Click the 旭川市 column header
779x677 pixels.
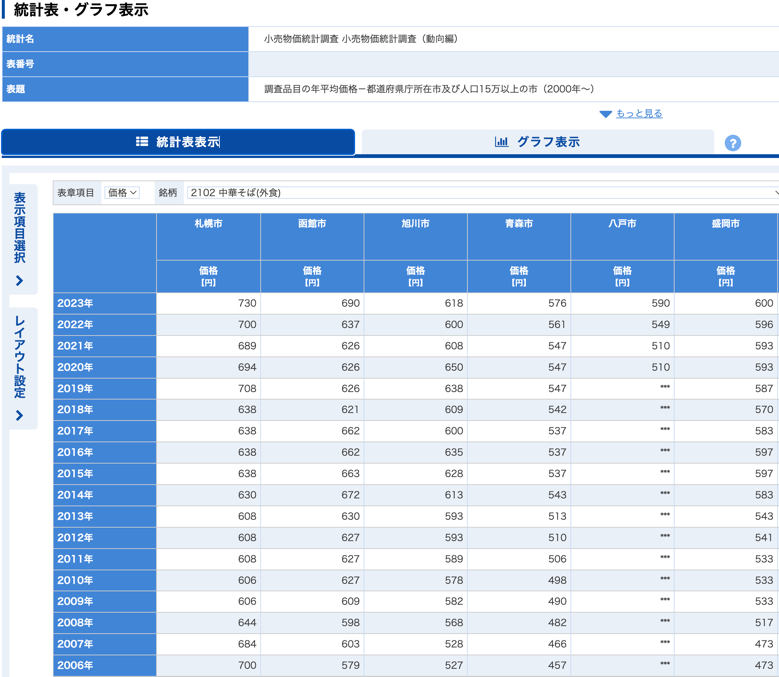coord(415,236)
